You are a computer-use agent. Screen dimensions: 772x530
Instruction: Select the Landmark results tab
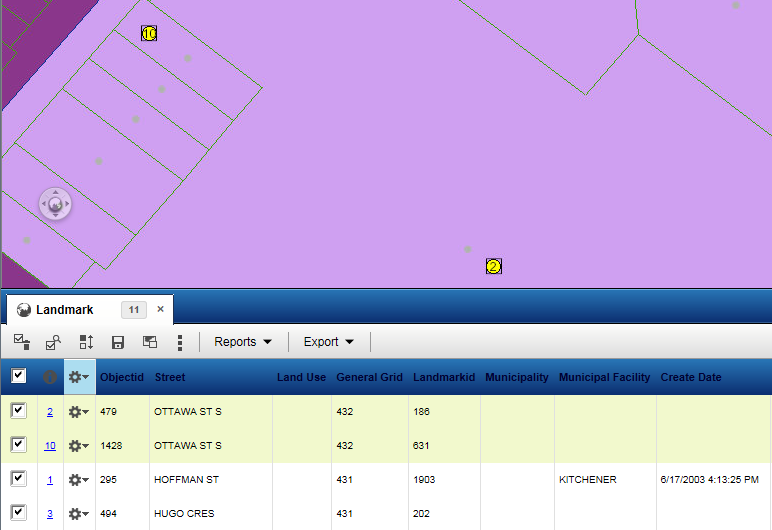pos(65,310)
